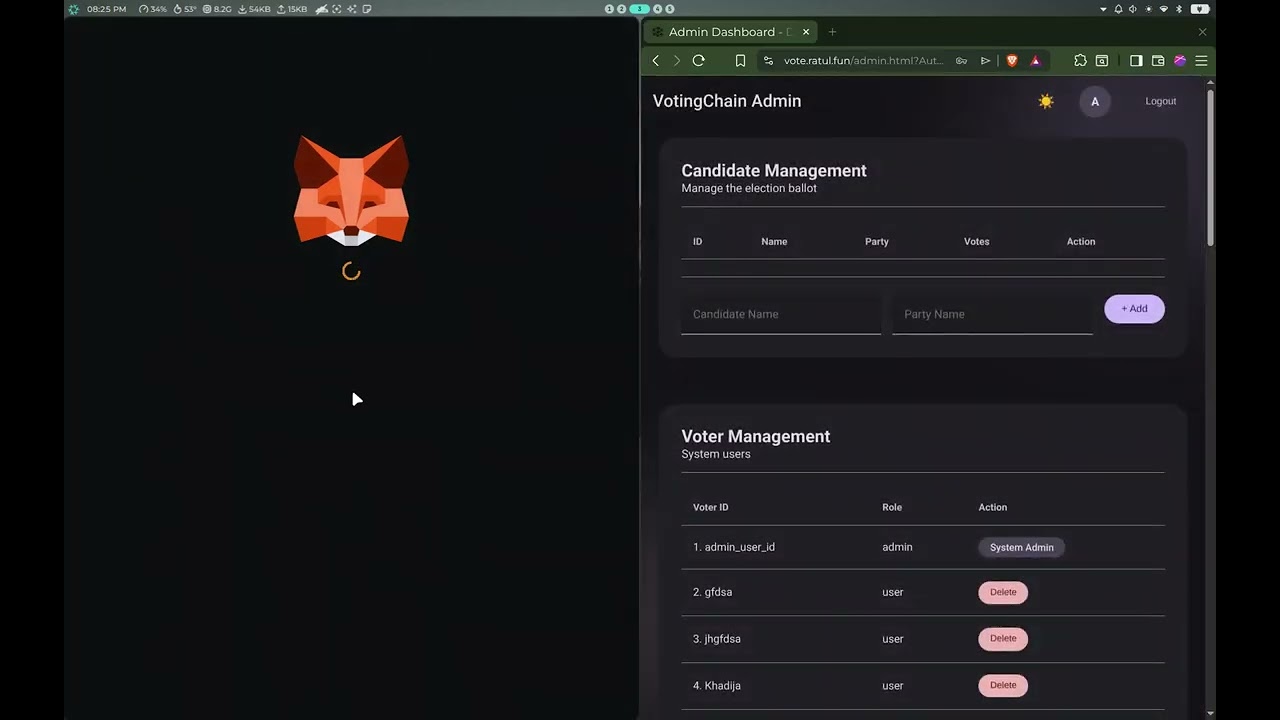
Task: Select the '3. jhgfdsa' voter row text
Action: click(x=717, y=639)
